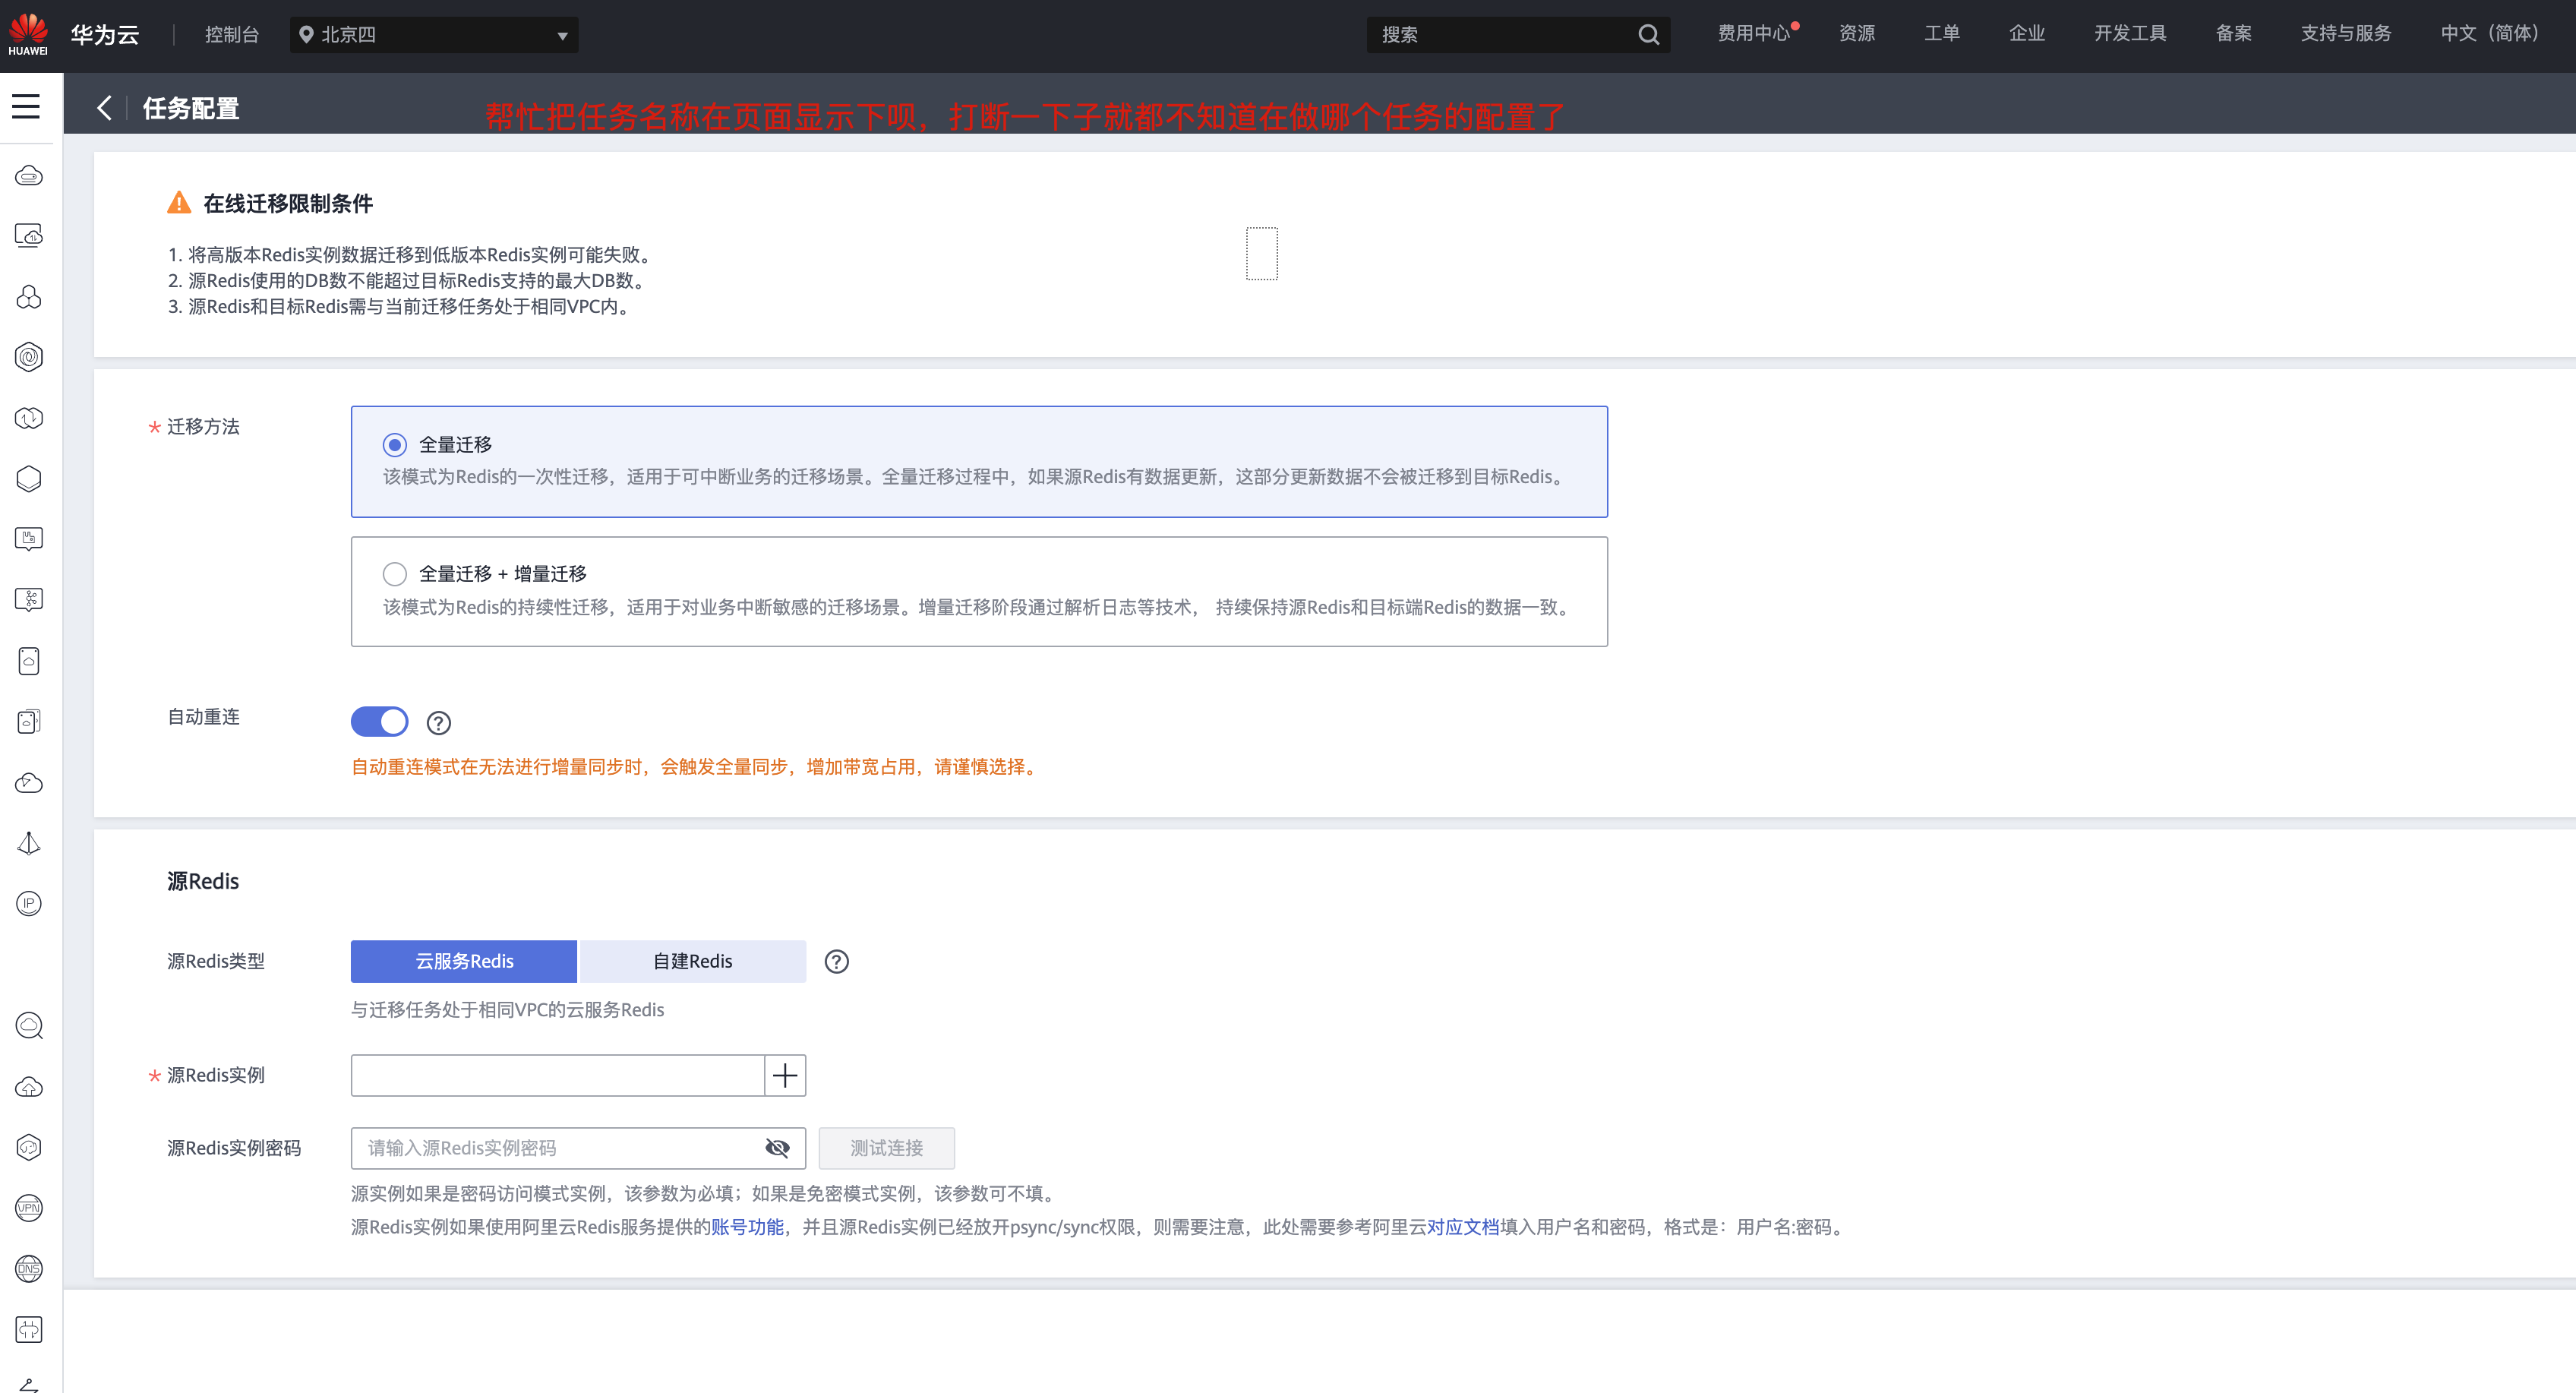The width and height of the screenshot is (2576, 1393).
Task: Click the 测试连接 button
Action: pos(887,1148)
